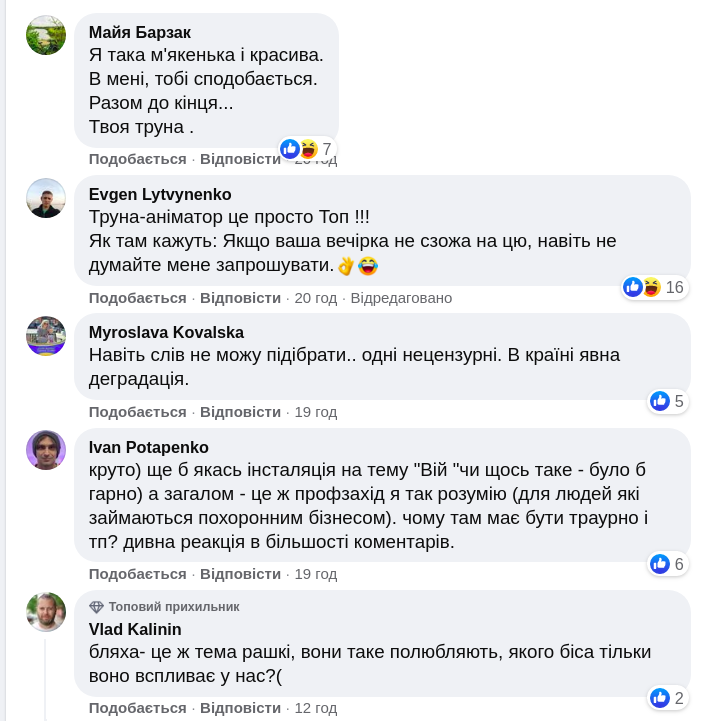Open Майя Барзак's profile picture
724x721 pixels.
point(46,35)
